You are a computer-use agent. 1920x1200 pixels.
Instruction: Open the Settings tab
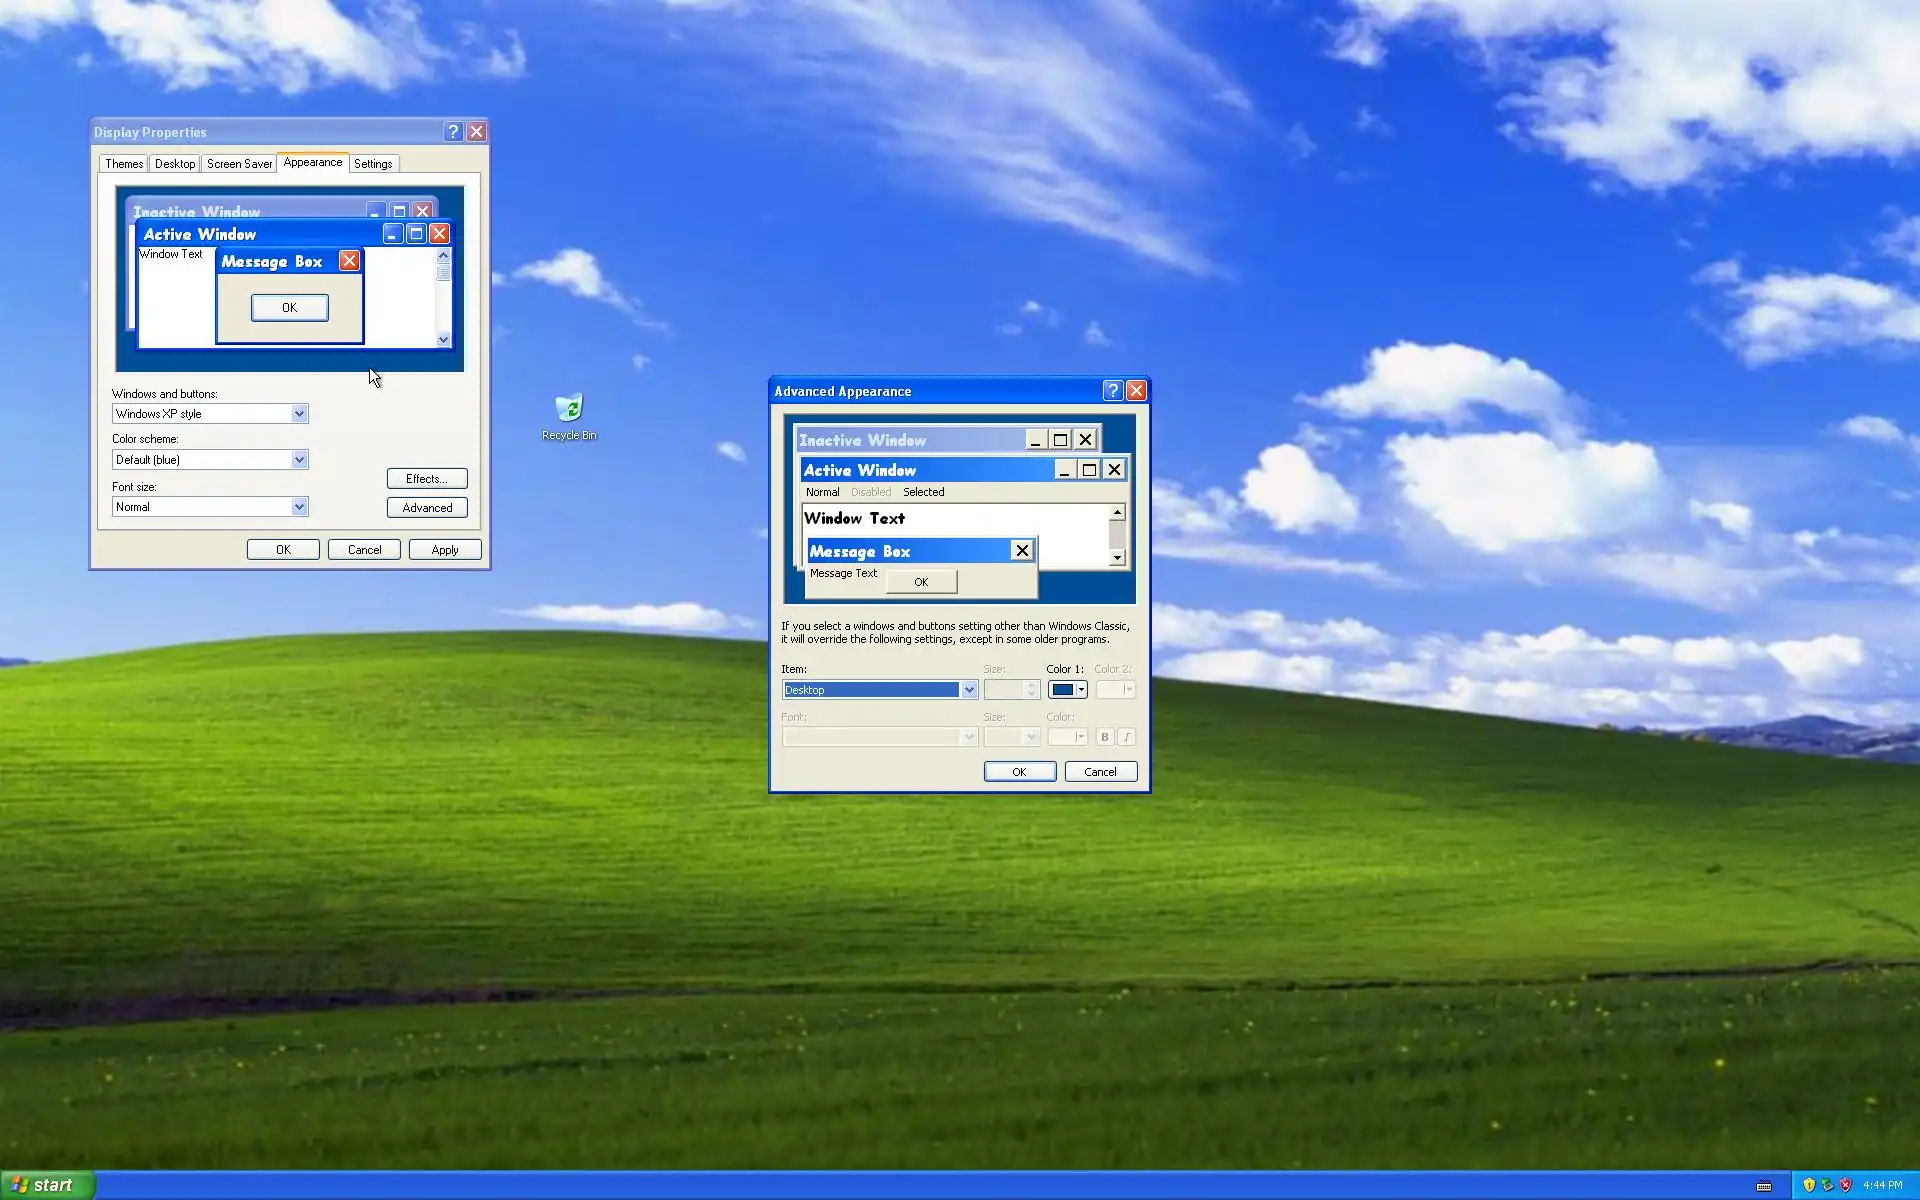(373, 164)
